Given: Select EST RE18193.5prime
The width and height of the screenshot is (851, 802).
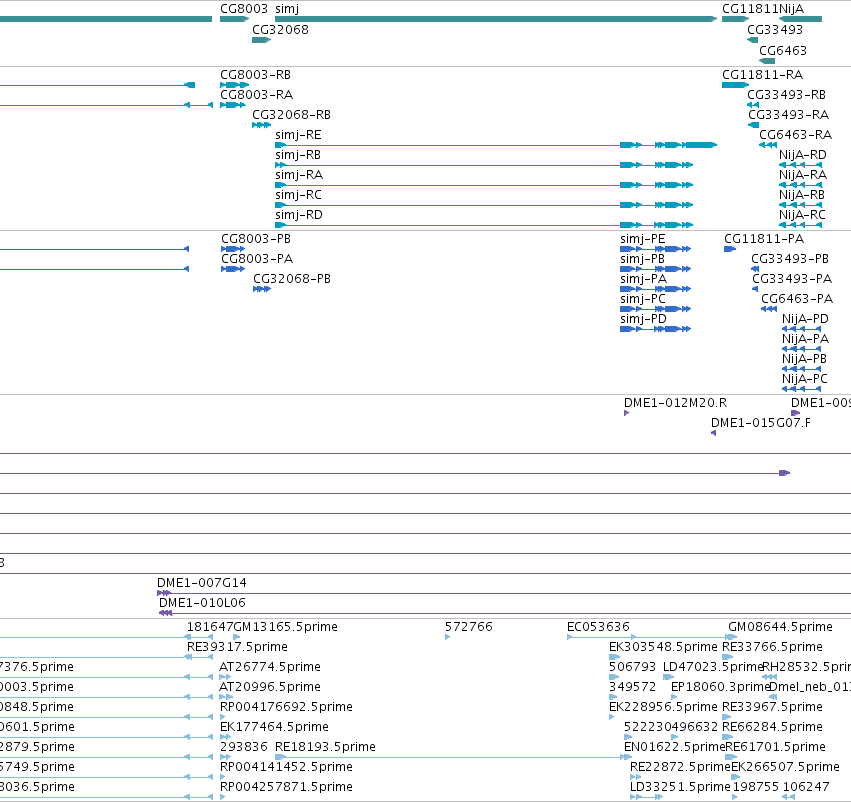Looking at the screenshot, I should [x=325, y=748].
